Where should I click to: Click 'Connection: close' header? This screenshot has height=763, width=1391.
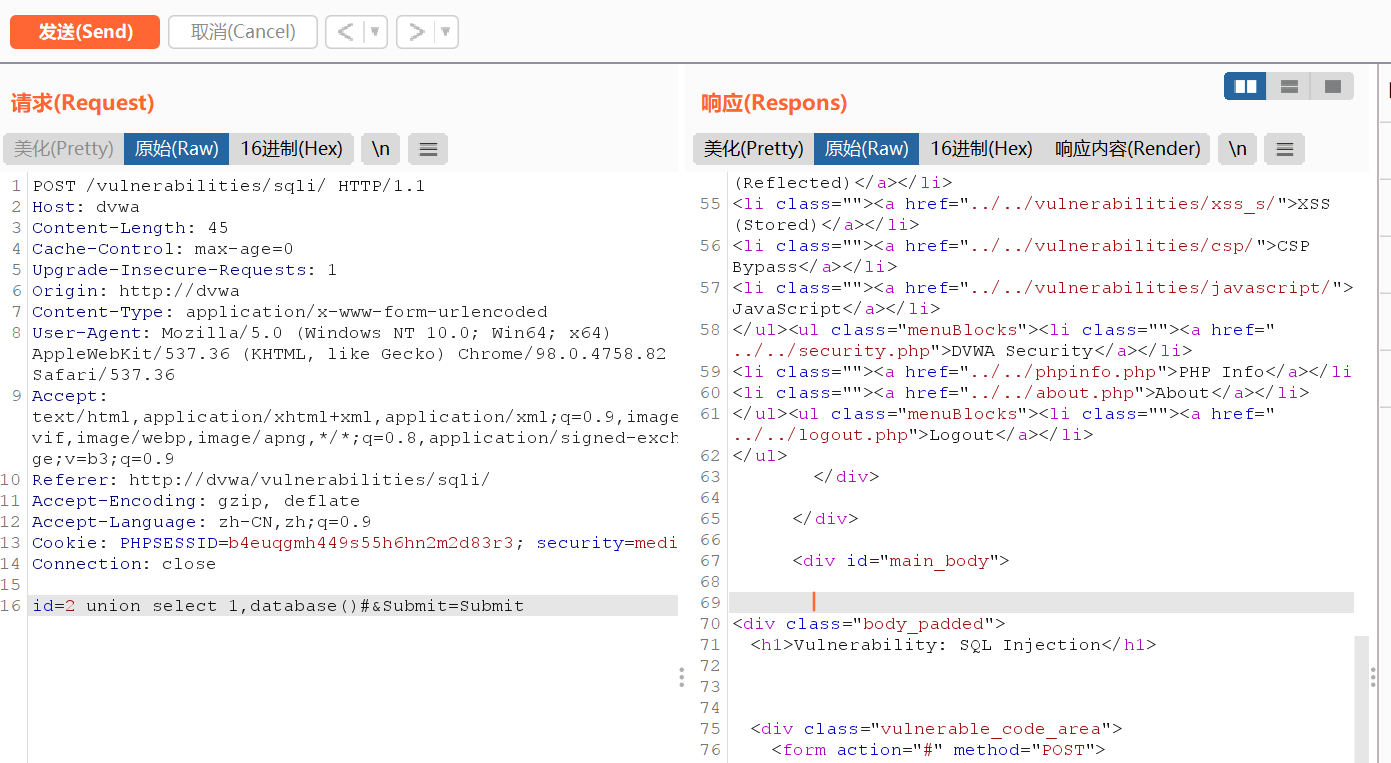coord(124,564)
